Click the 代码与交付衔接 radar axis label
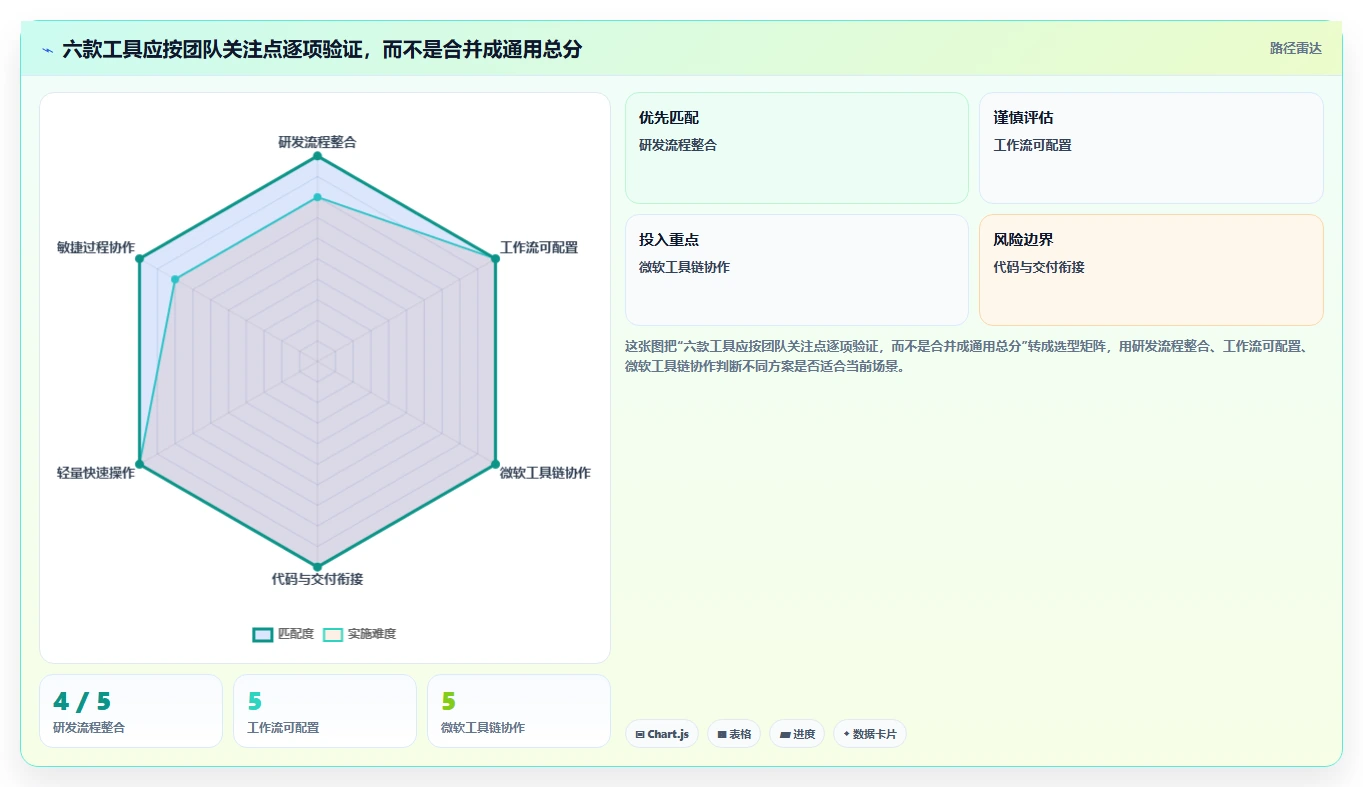 [x=317, y=579]
